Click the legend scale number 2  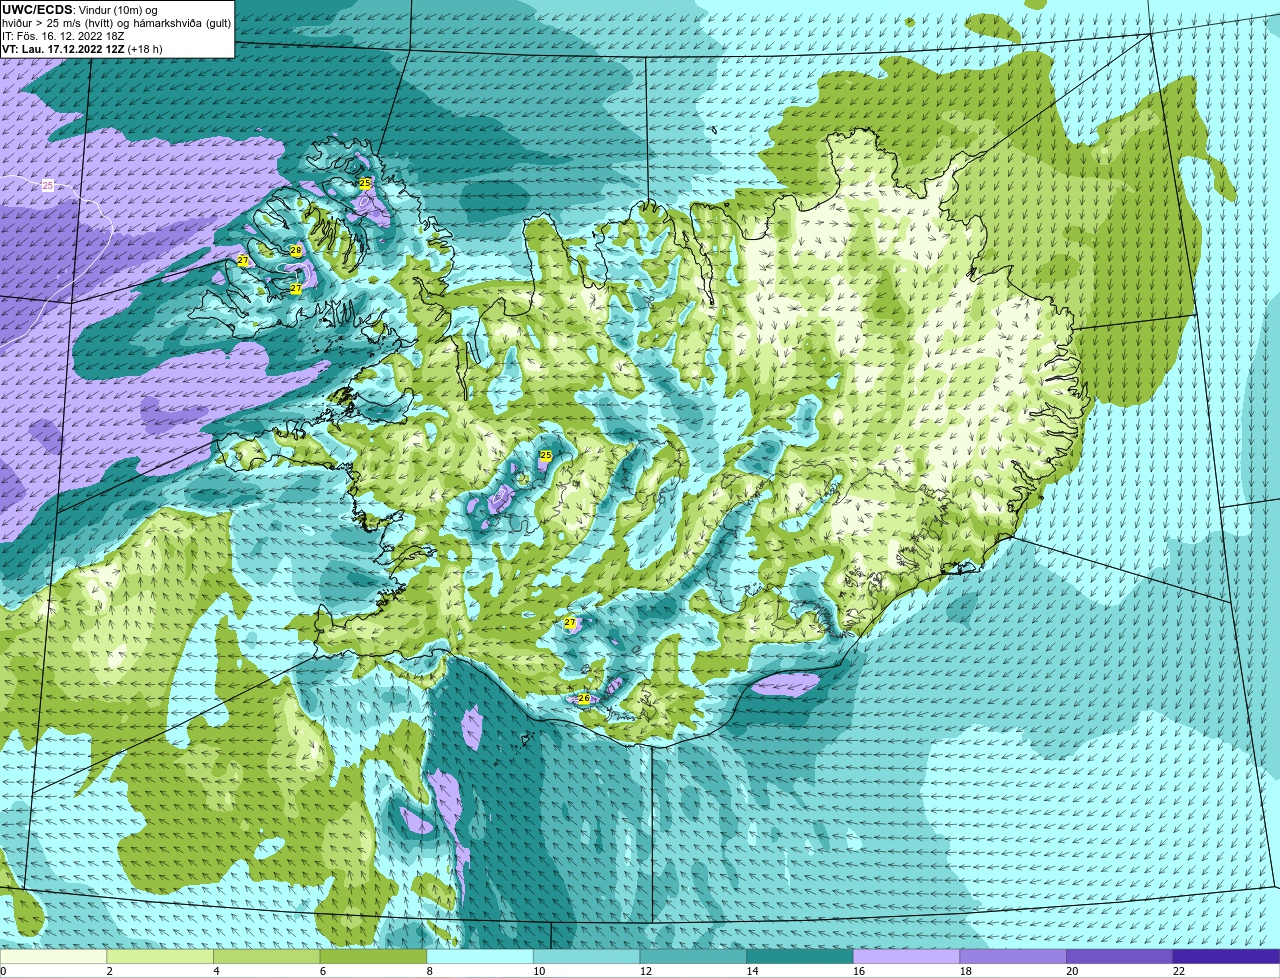point(110,971)
